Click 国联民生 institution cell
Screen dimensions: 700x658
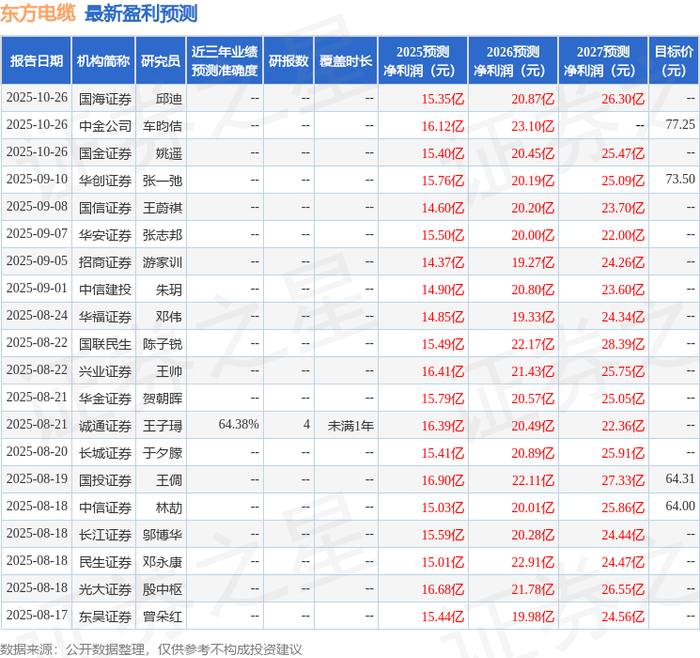pyautogui.click(x=105, y=344)
